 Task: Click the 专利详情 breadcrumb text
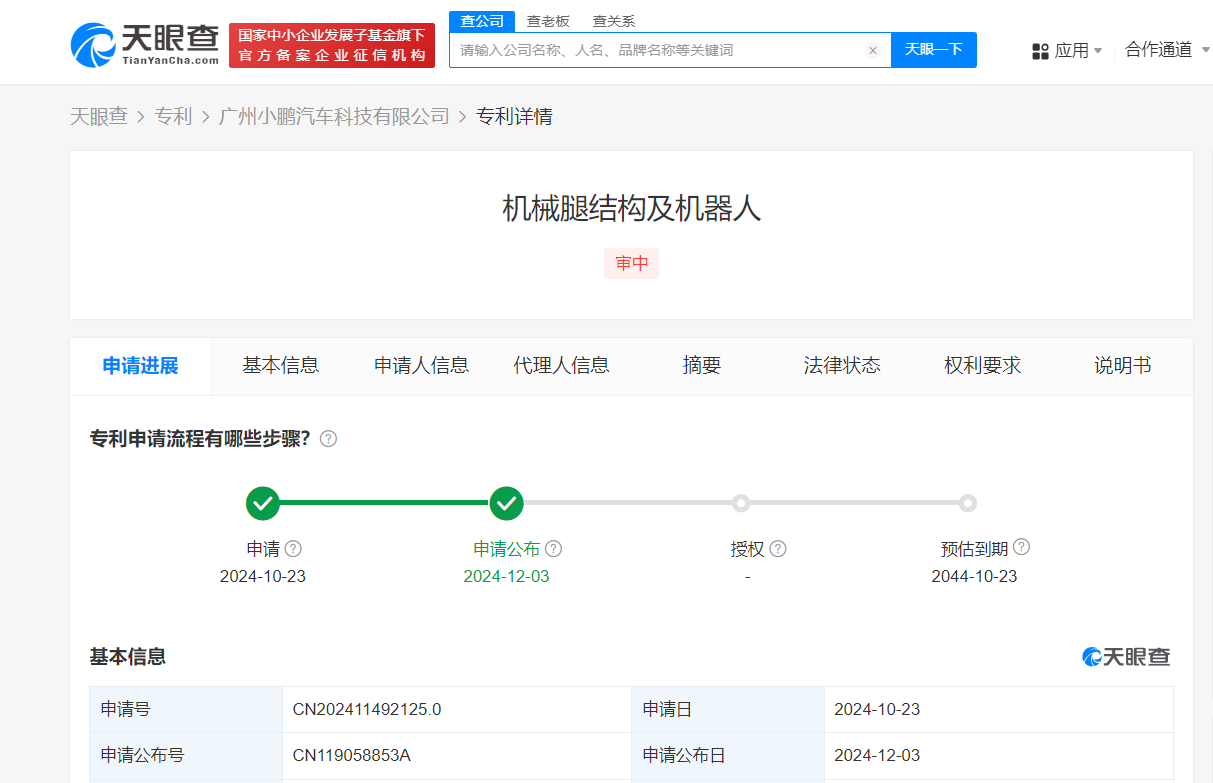[514, 117]
